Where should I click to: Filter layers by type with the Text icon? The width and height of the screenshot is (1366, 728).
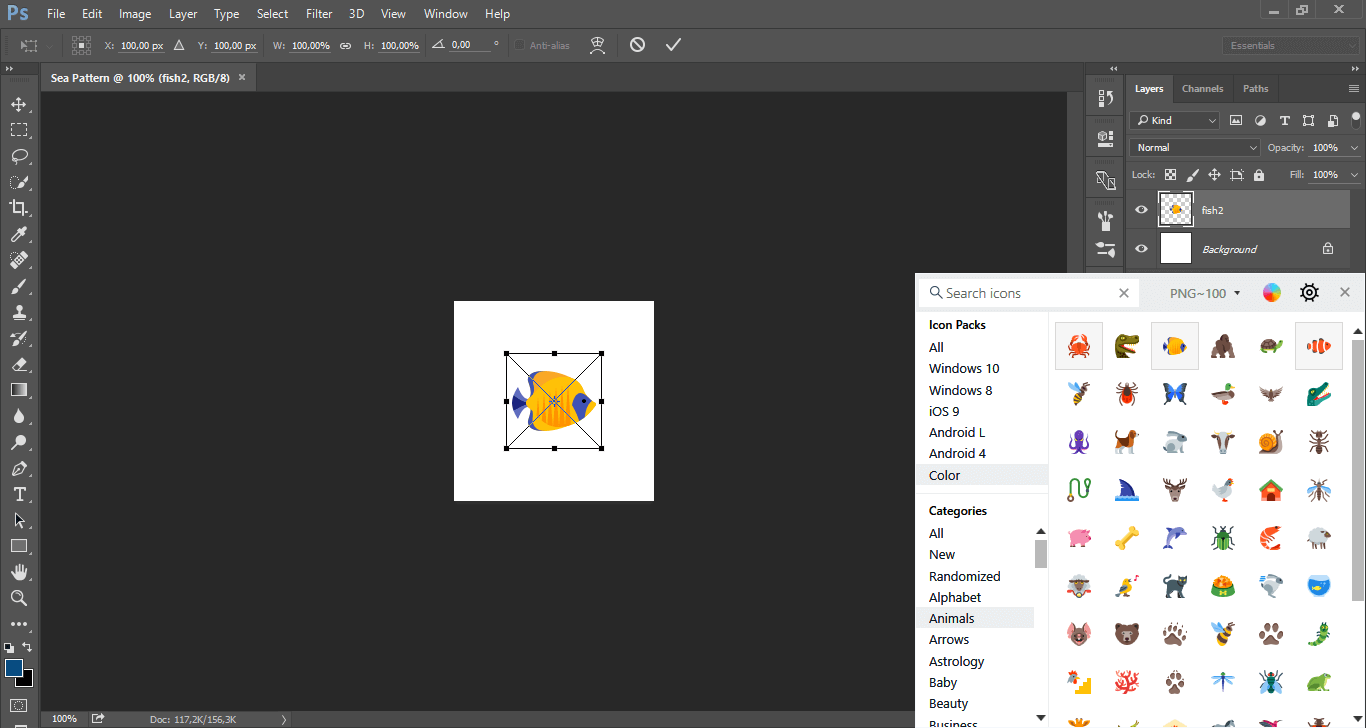click(1285, 120)
